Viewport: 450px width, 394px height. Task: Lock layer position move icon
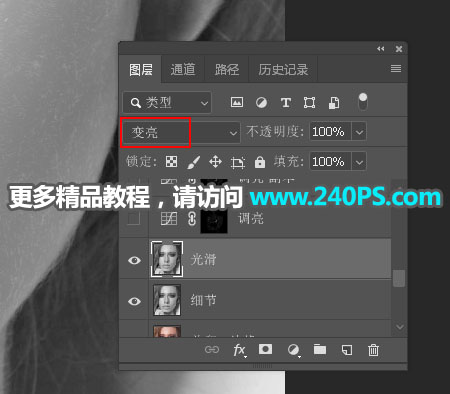click(x=215, y=162)
